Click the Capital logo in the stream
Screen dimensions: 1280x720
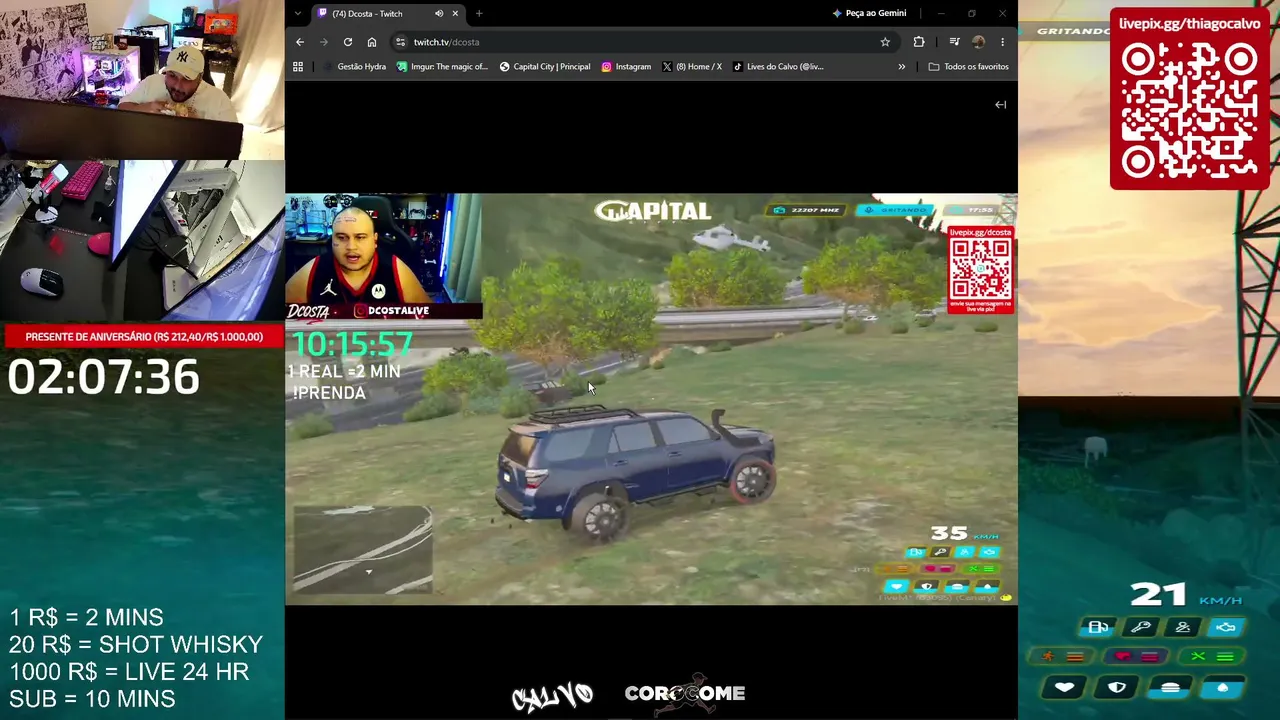[652, 211]
